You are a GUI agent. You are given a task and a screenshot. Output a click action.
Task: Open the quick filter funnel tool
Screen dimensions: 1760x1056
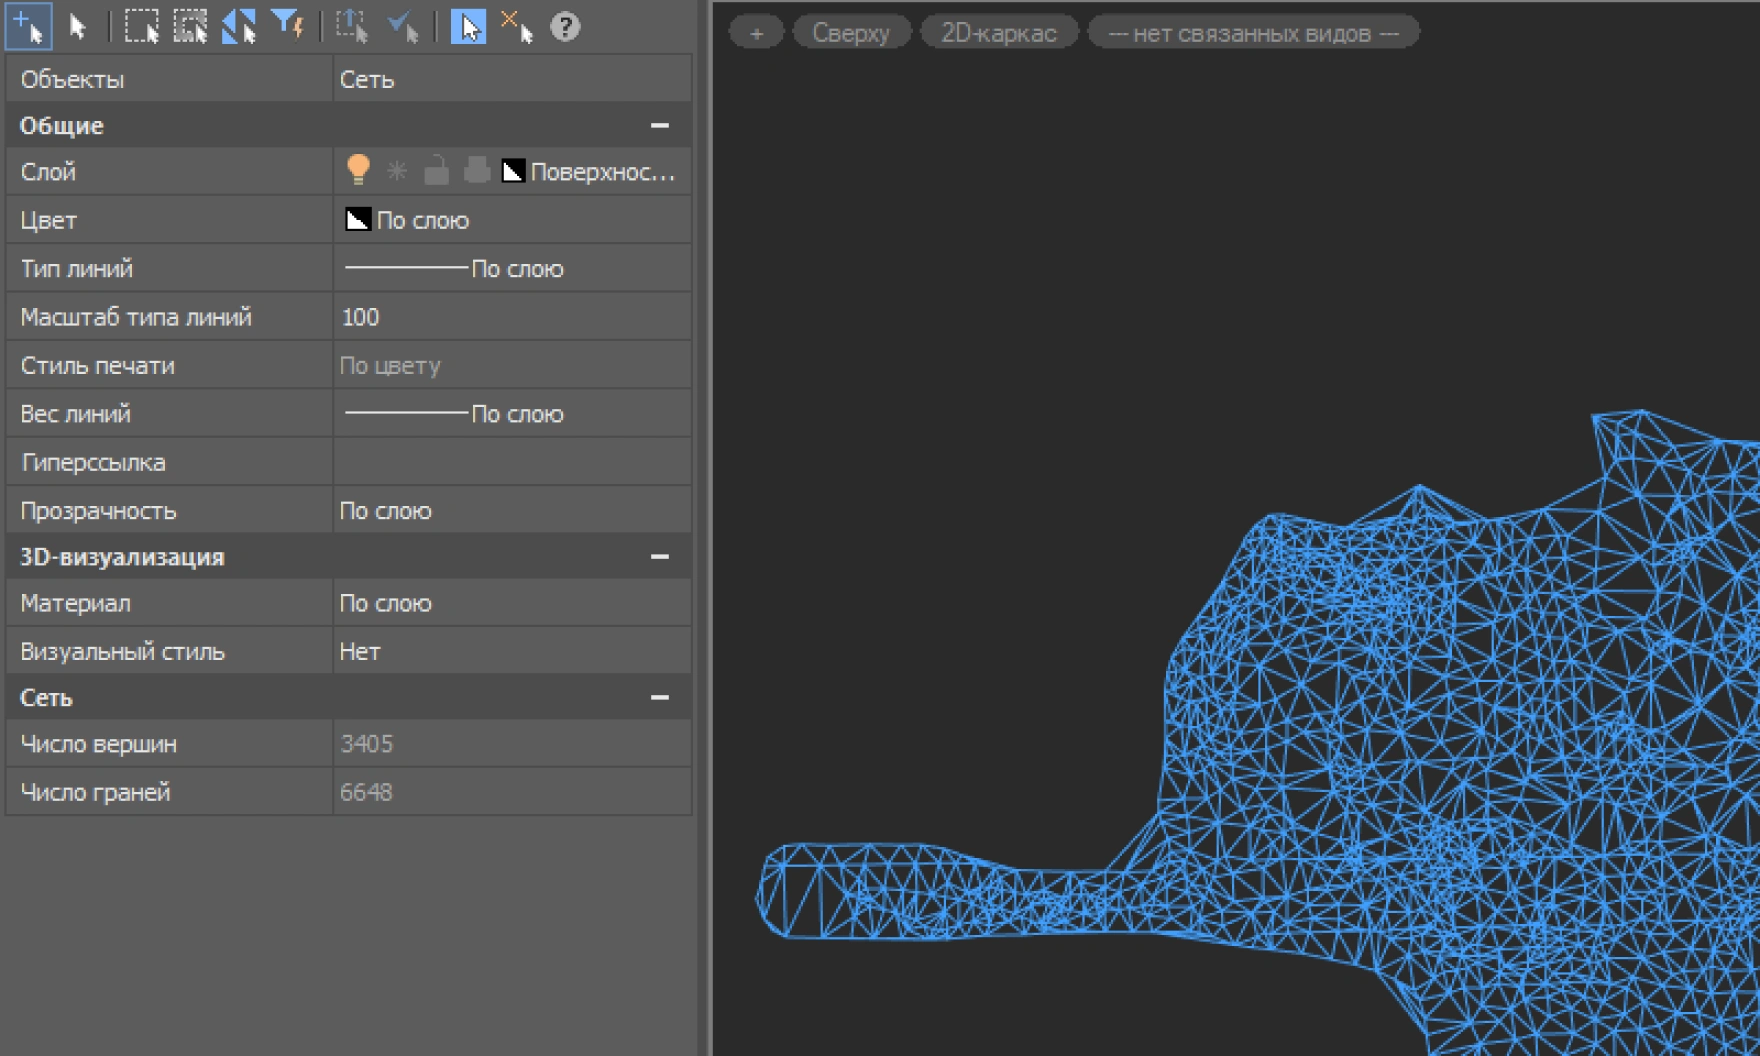pyautogui.click(x=288, y=26)
